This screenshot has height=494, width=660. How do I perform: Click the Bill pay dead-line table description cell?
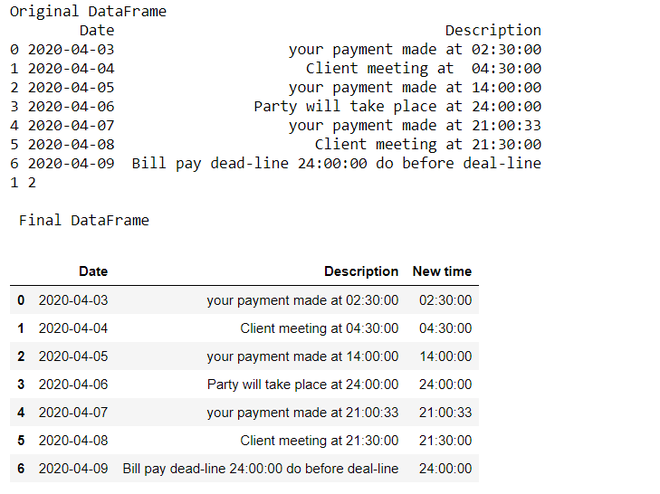(260, 468)
